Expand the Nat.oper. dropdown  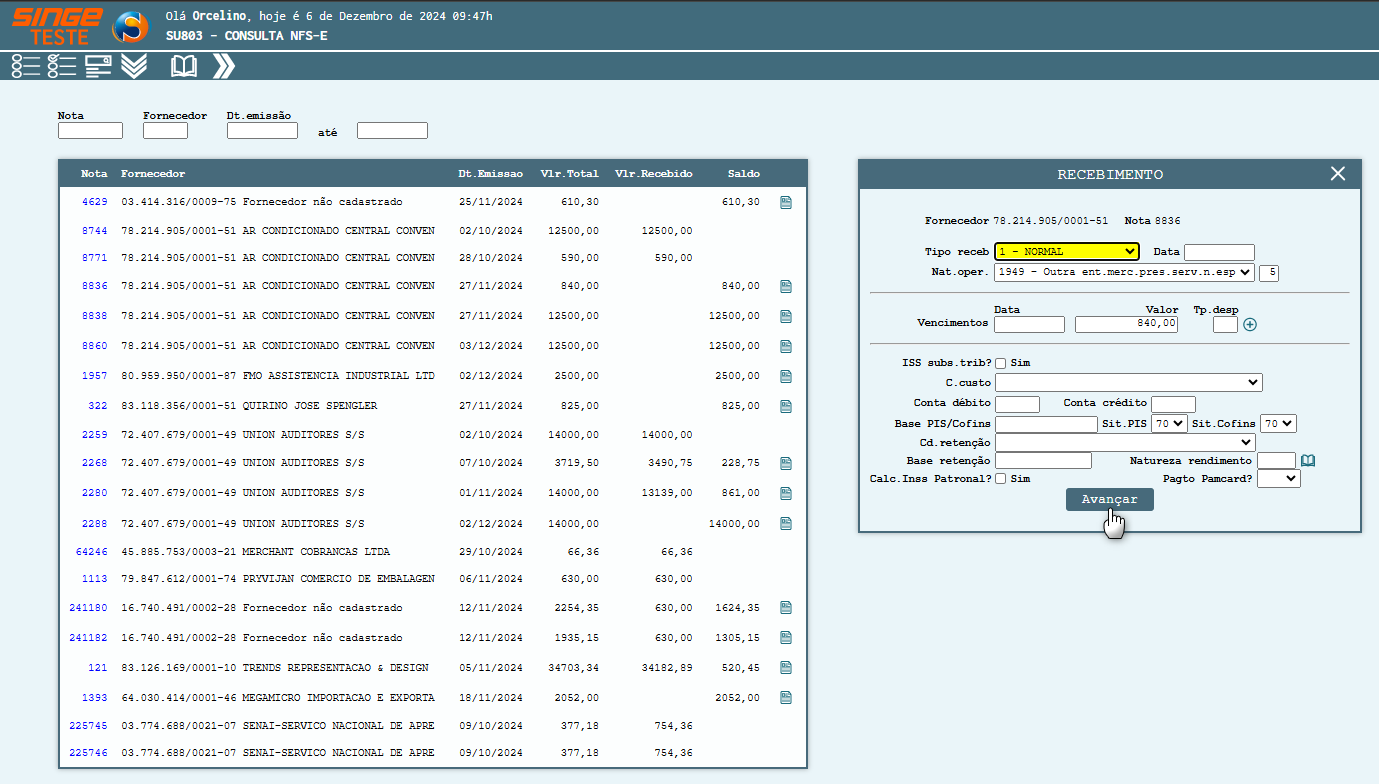point(1124,272)
